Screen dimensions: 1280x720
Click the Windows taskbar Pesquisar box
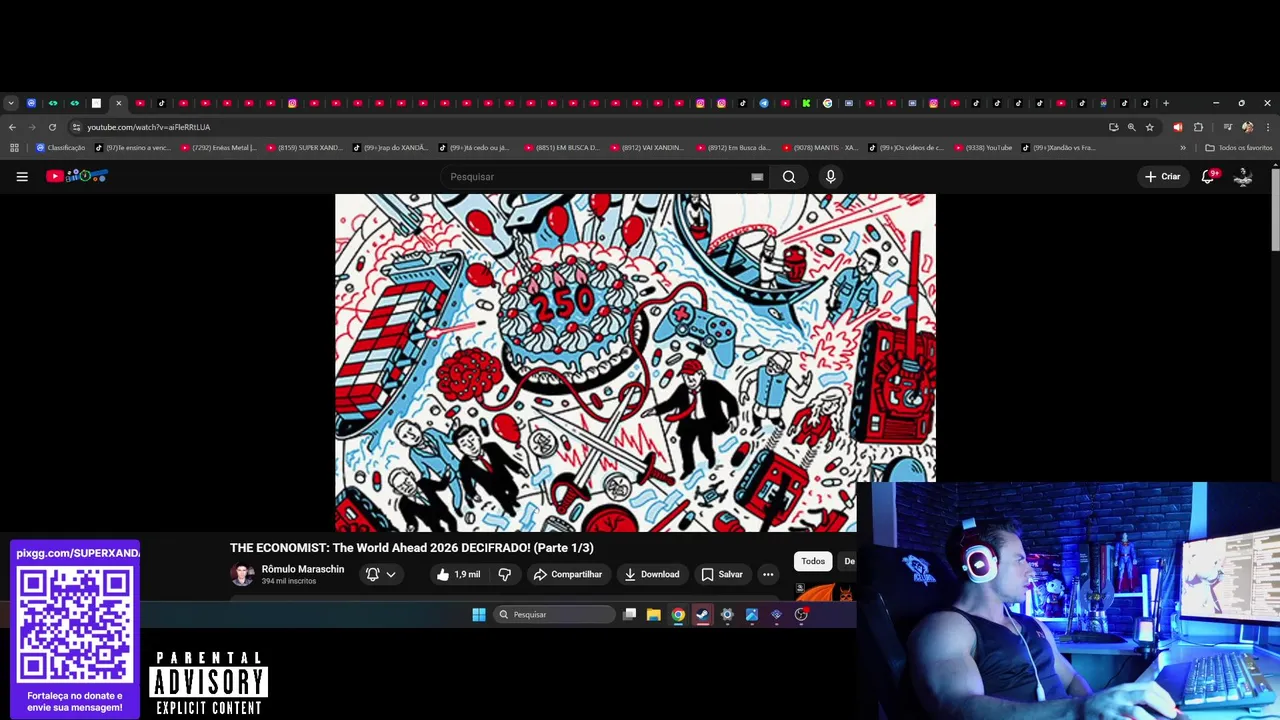554,615
